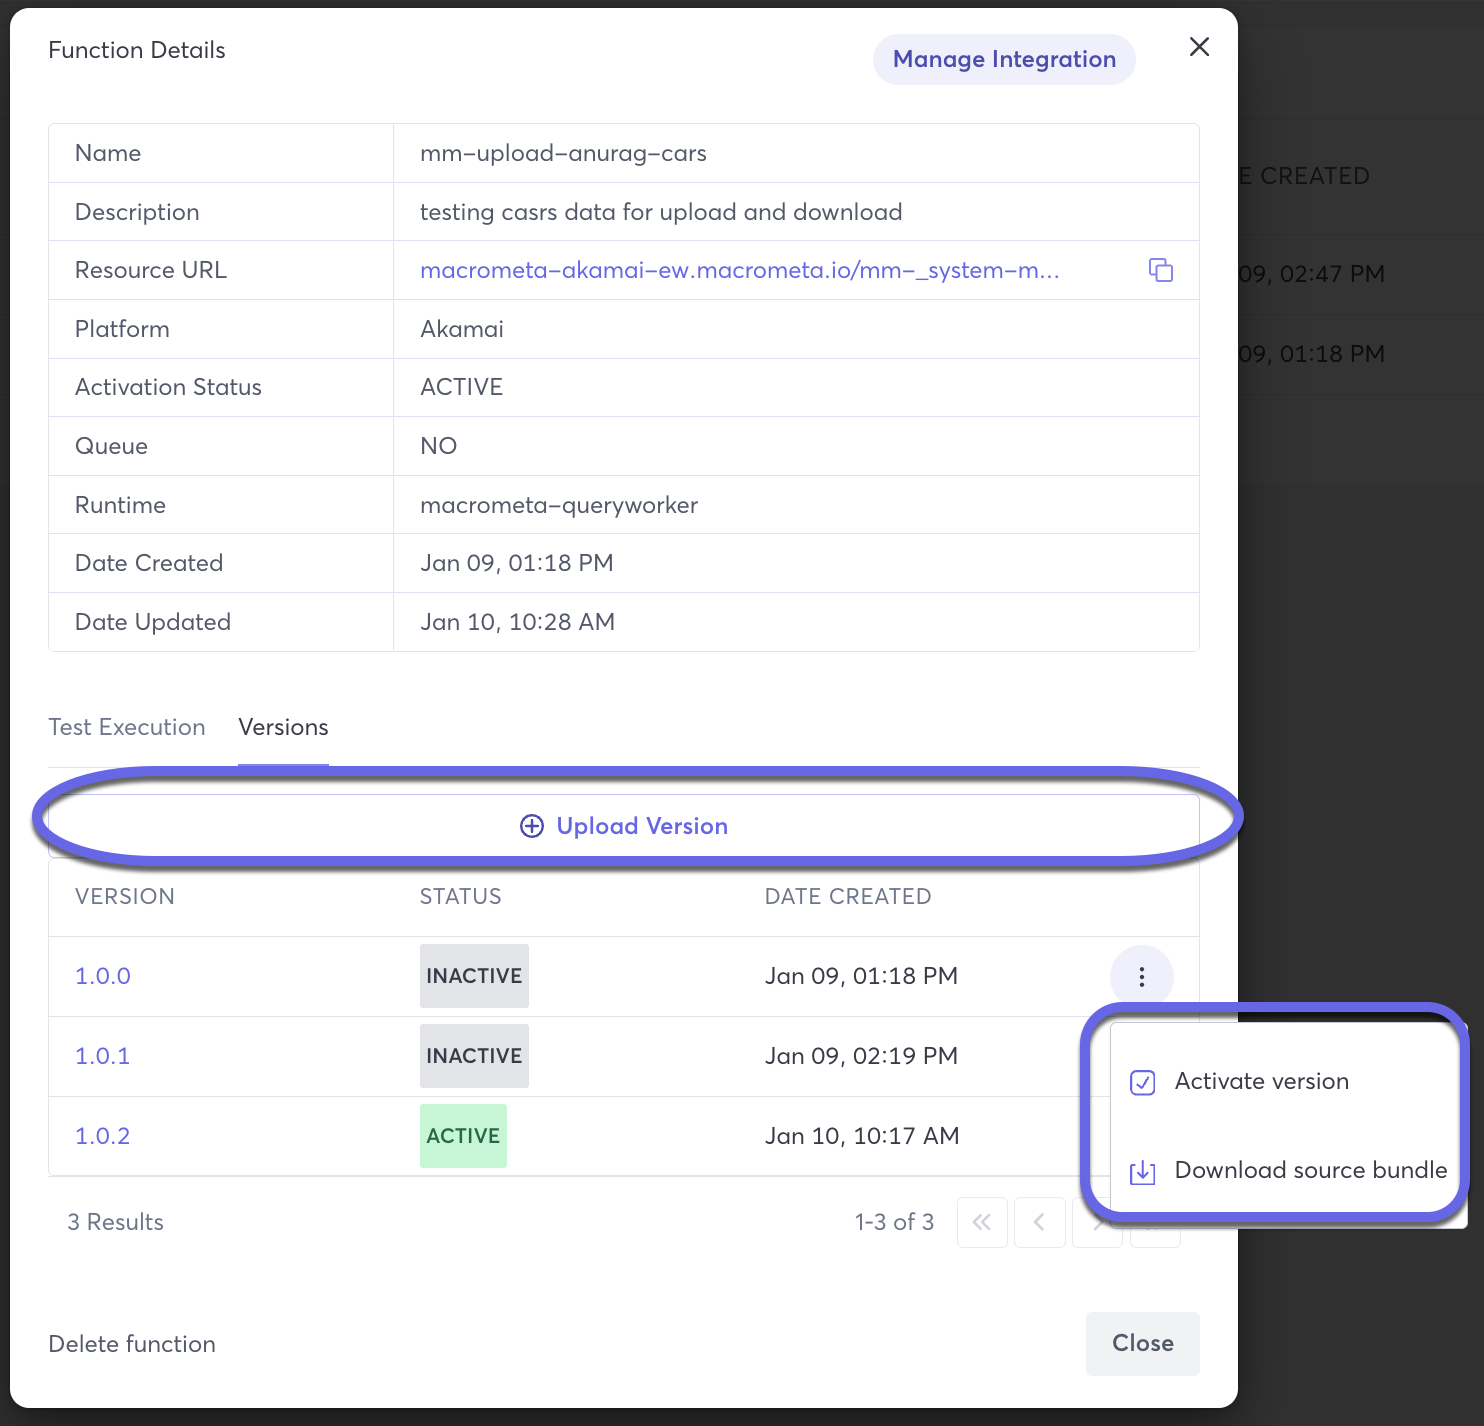Screen dimensions: 1484x1426
Task: Choose Activate version from the menu
Action: (1261, 1082)
